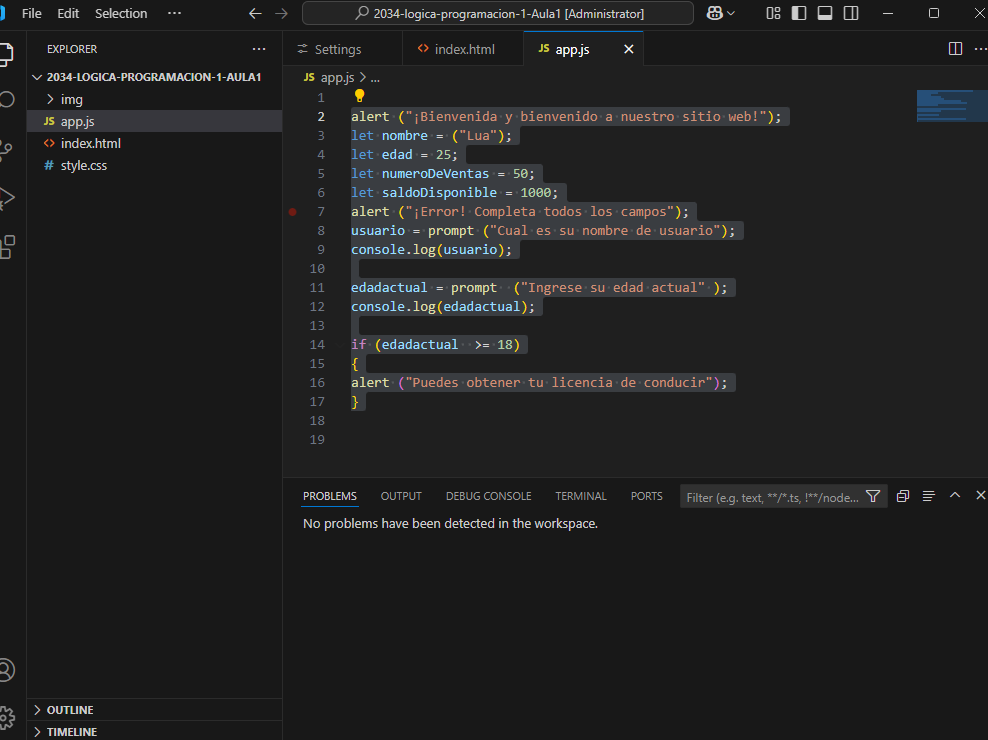Click the lightbulb code action icon
Viewport: 988px width, 740px height.
point(359,96)
